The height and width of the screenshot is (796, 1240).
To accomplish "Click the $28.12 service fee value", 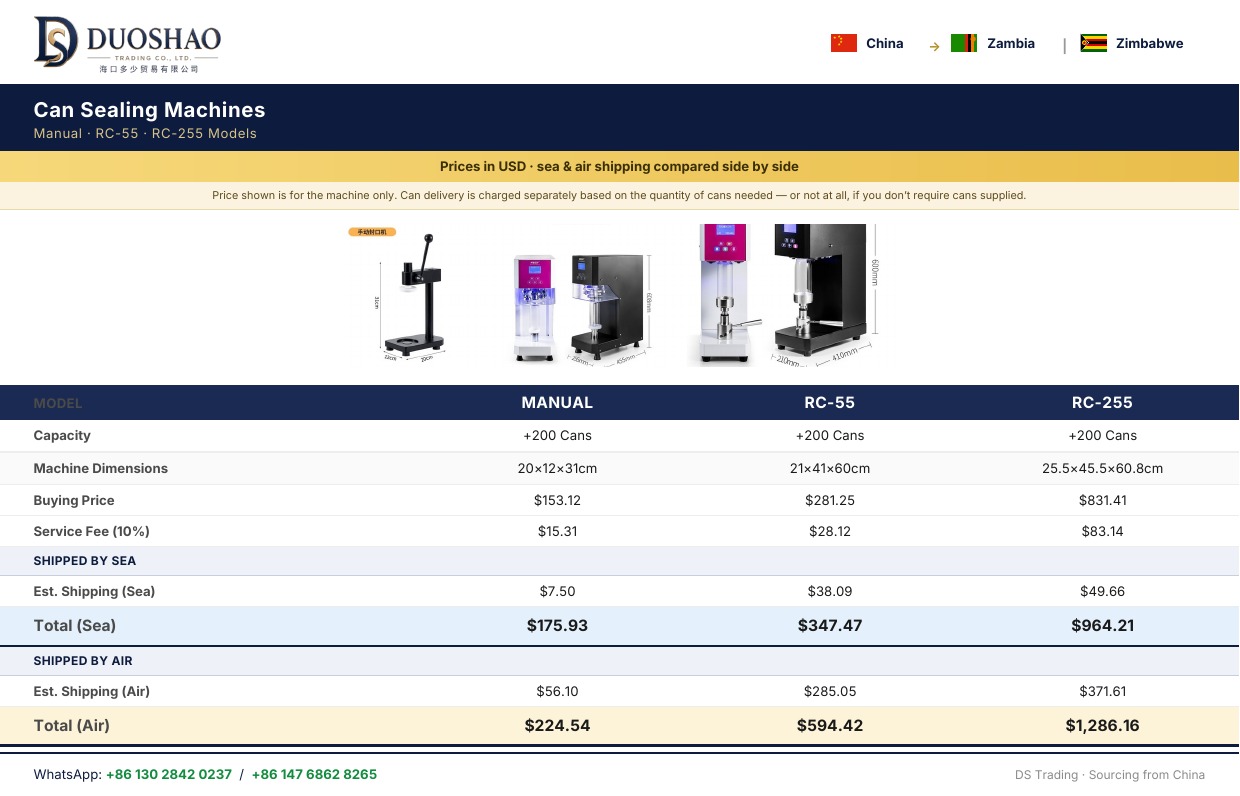I will tap(830, 531).
